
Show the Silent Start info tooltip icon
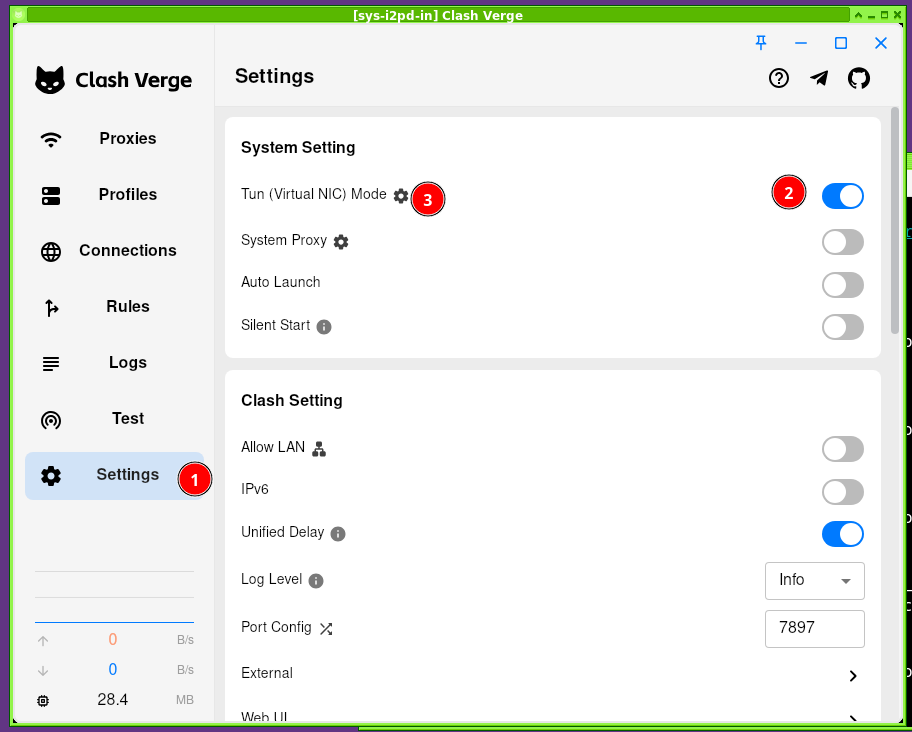coord(324,327)
